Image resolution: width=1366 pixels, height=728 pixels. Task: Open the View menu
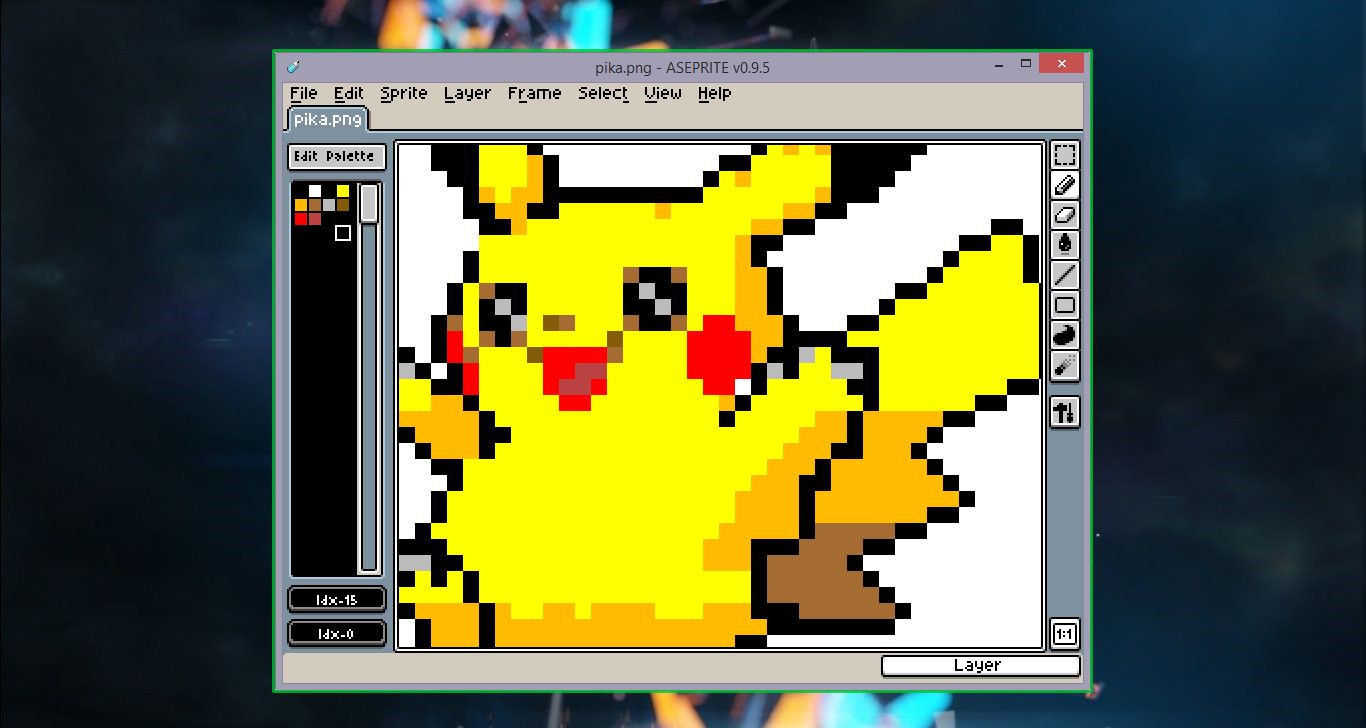662,93
